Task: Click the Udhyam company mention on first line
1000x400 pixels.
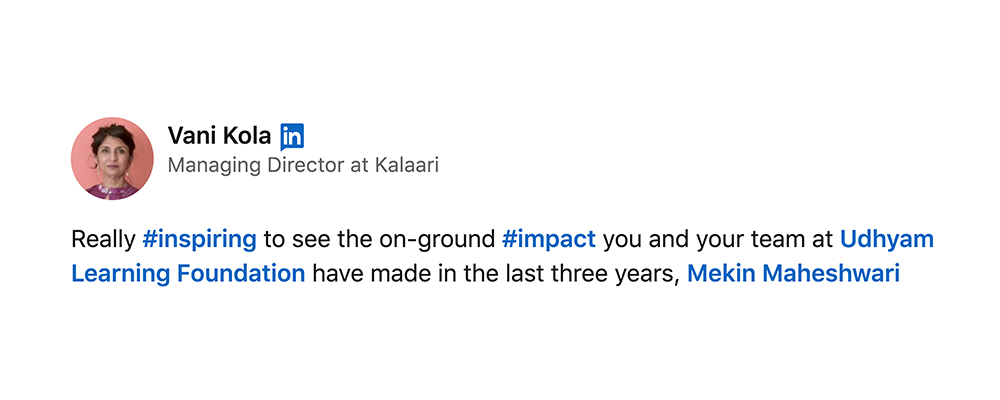Action: 886,240
